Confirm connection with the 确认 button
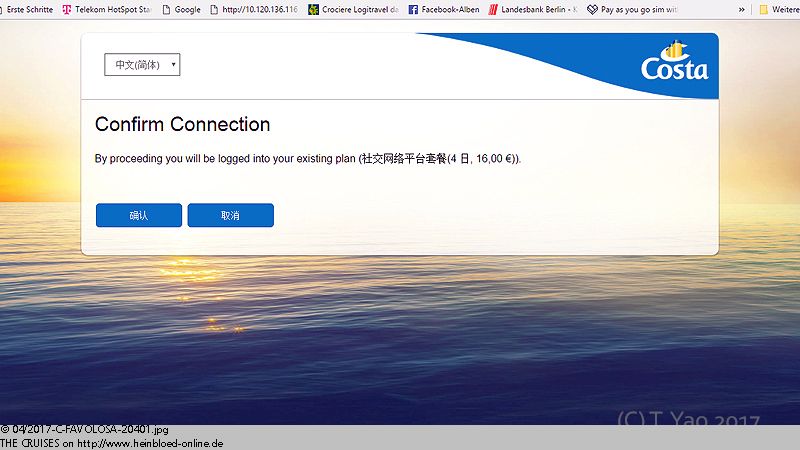This screenshot has width=800, height=450. [139, 215]
